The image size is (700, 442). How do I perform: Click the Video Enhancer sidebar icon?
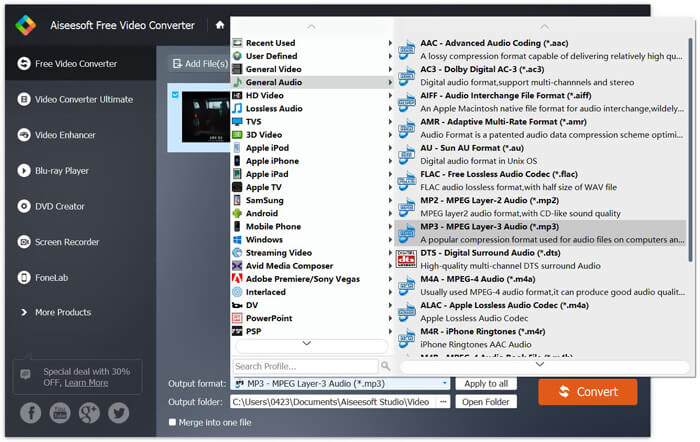coord(24,135)
